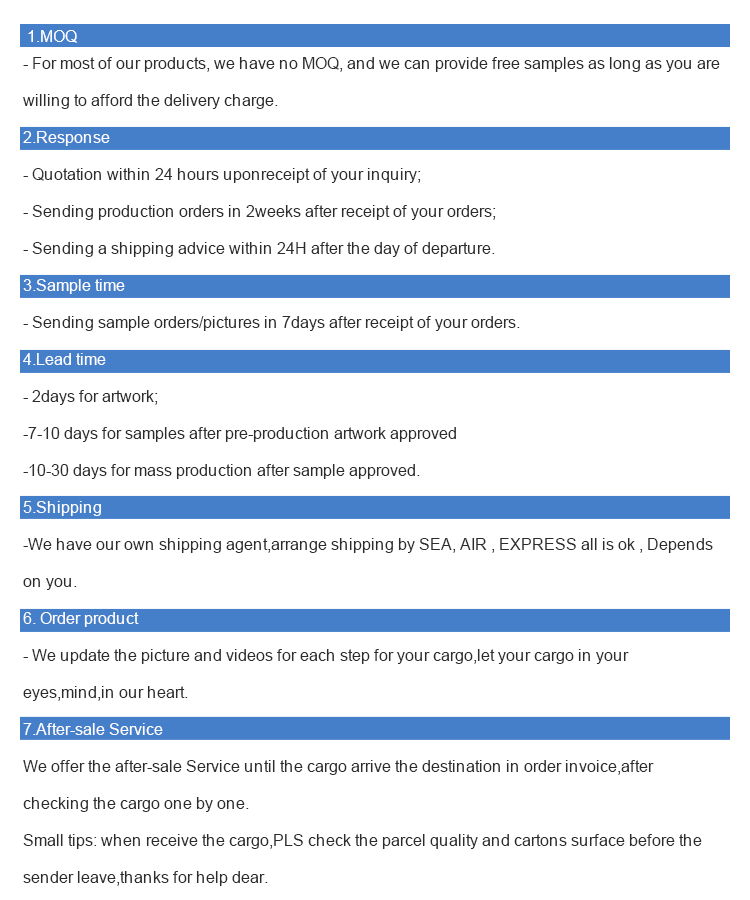750x900 pixels.
Task: Click the 'our own shipping agent' line
Action: [368, 545]
